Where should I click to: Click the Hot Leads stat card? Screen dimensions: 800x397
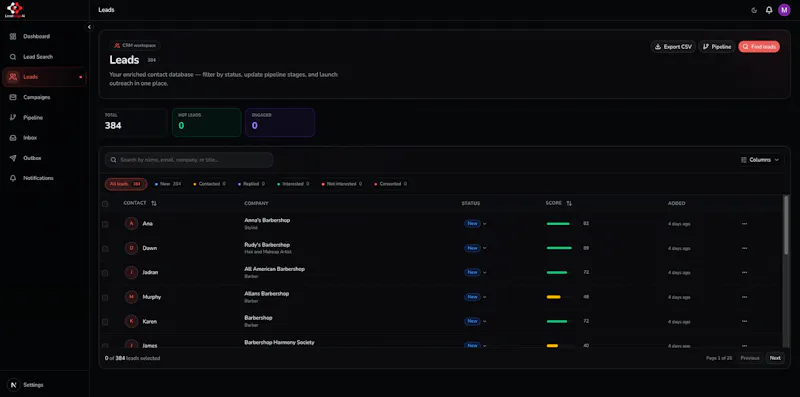207,122
